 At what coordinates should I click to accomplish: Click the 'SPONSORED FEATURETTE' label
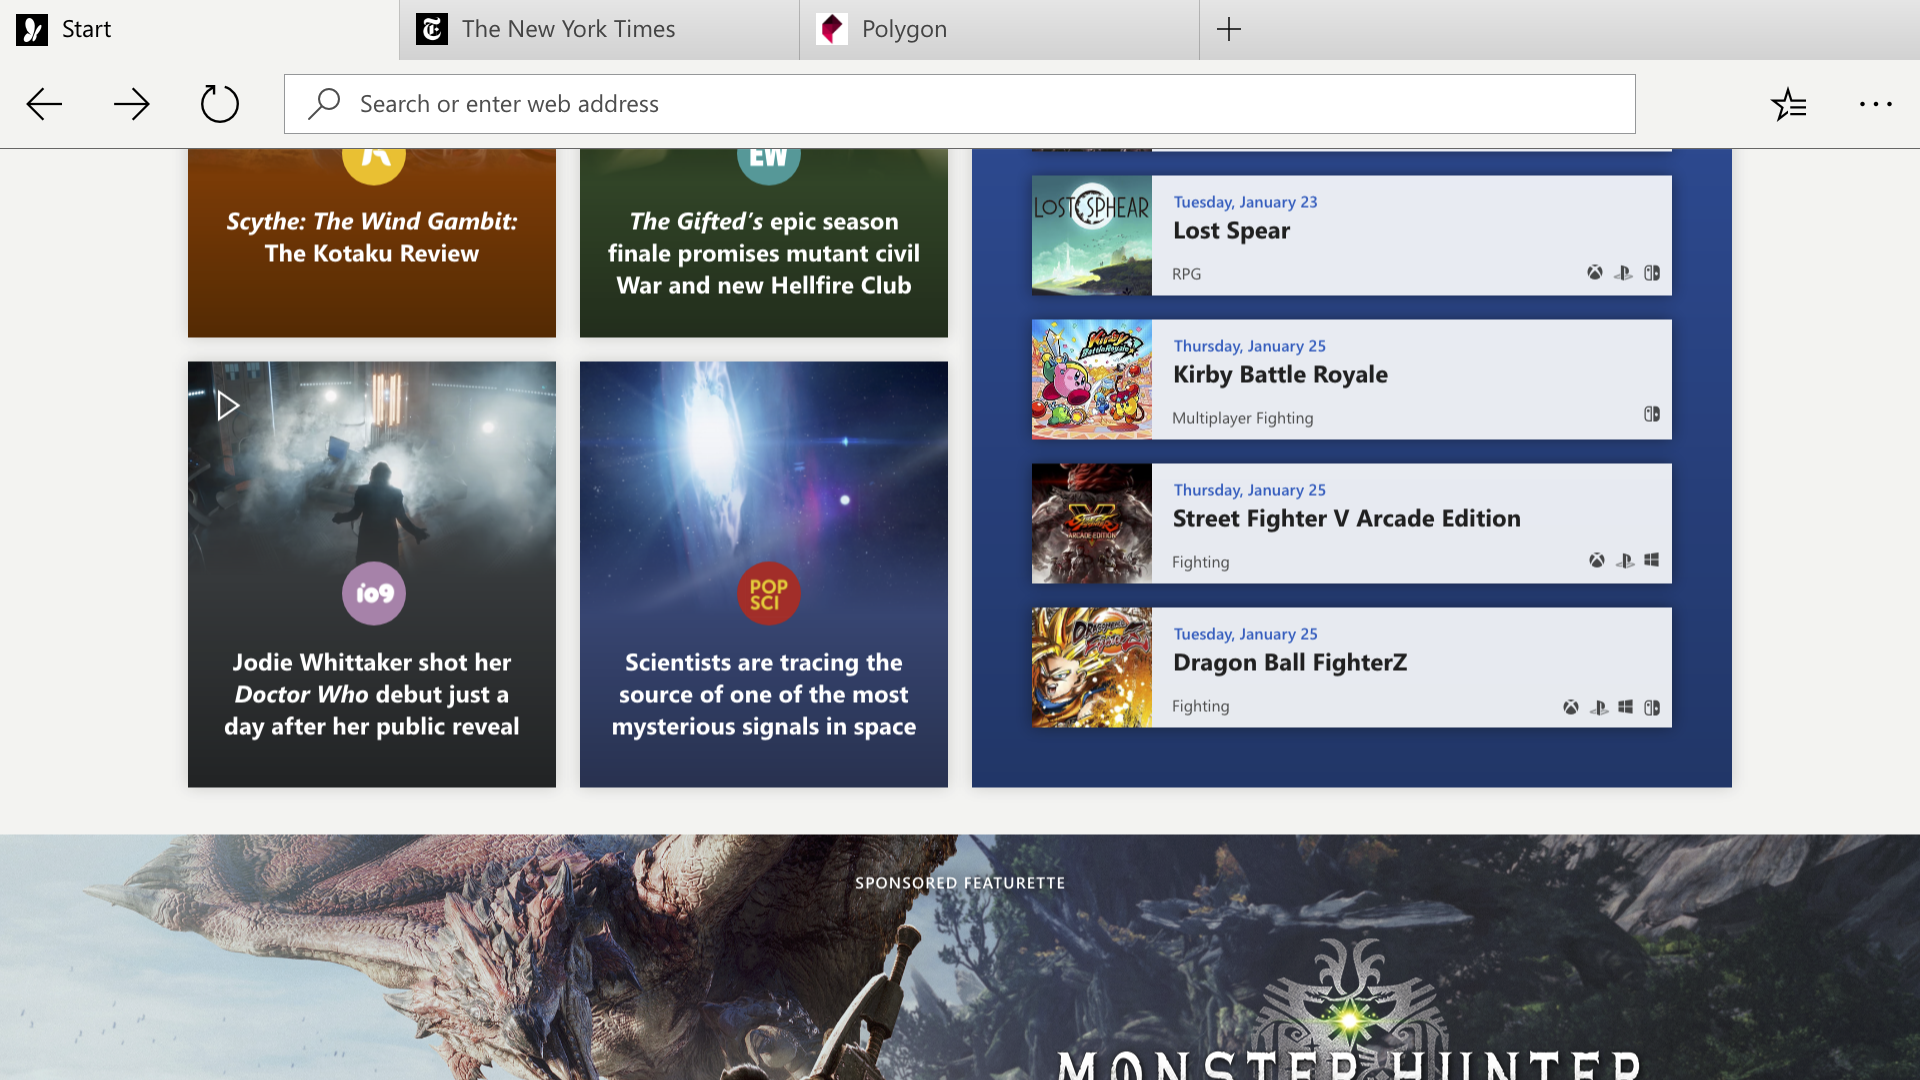tap(960, 883)
